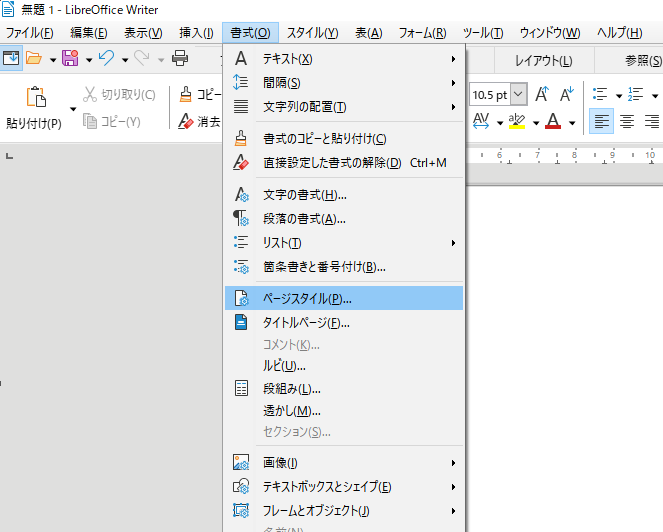Select ページスタイル(P)... menu entry
Image resolution: width=663 pixels, height=532 pixels.
tap(344, 299)
